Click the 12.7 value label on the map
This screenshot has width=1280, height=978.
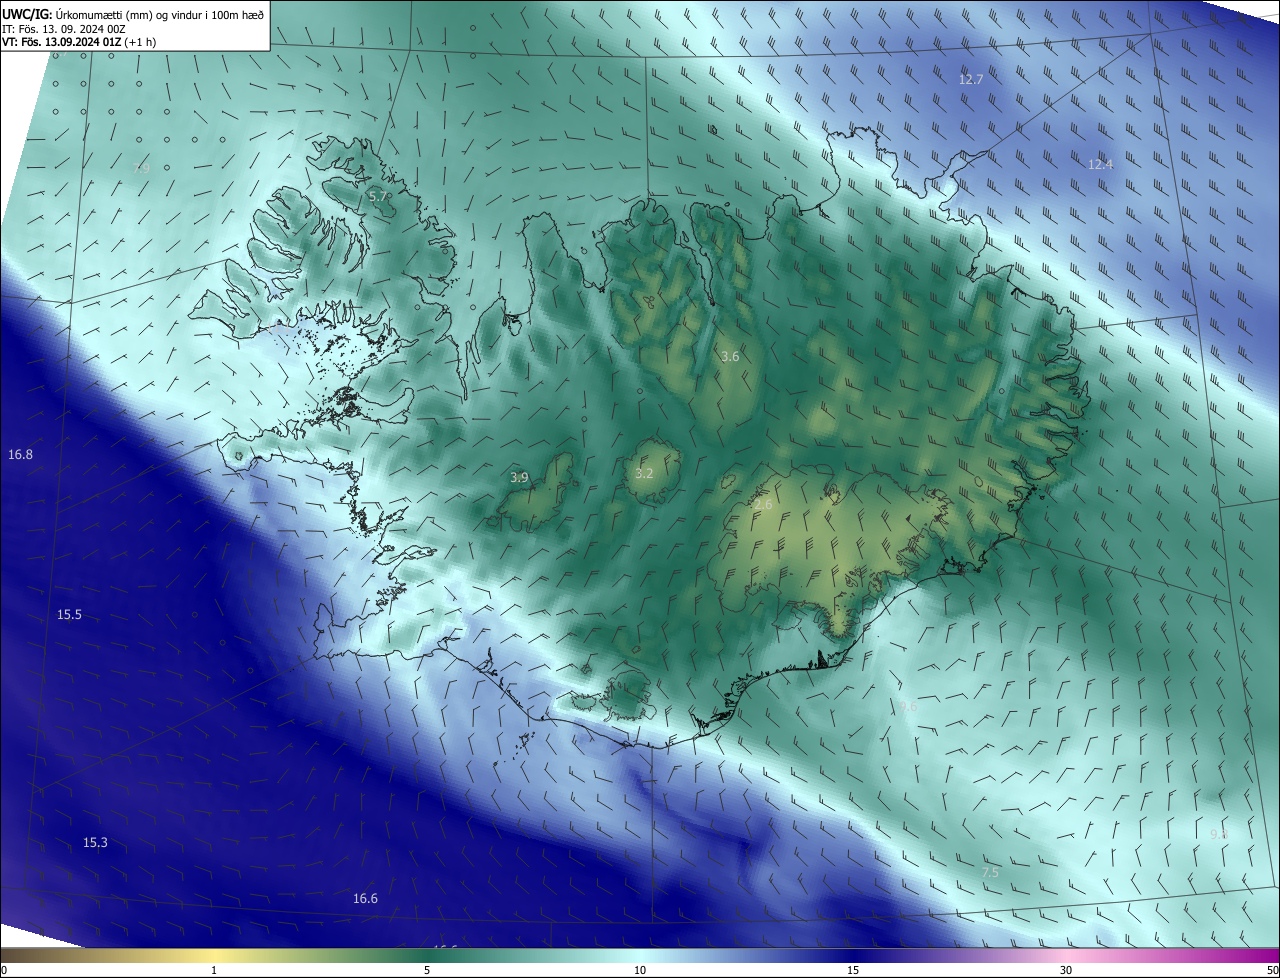click(x=971, y=79)
